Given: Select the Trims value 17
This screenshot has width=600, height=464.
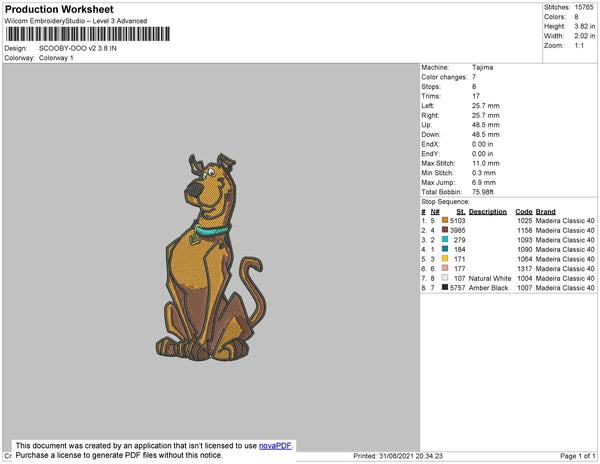Looking at the screenshot, I should tap(476, 96).
